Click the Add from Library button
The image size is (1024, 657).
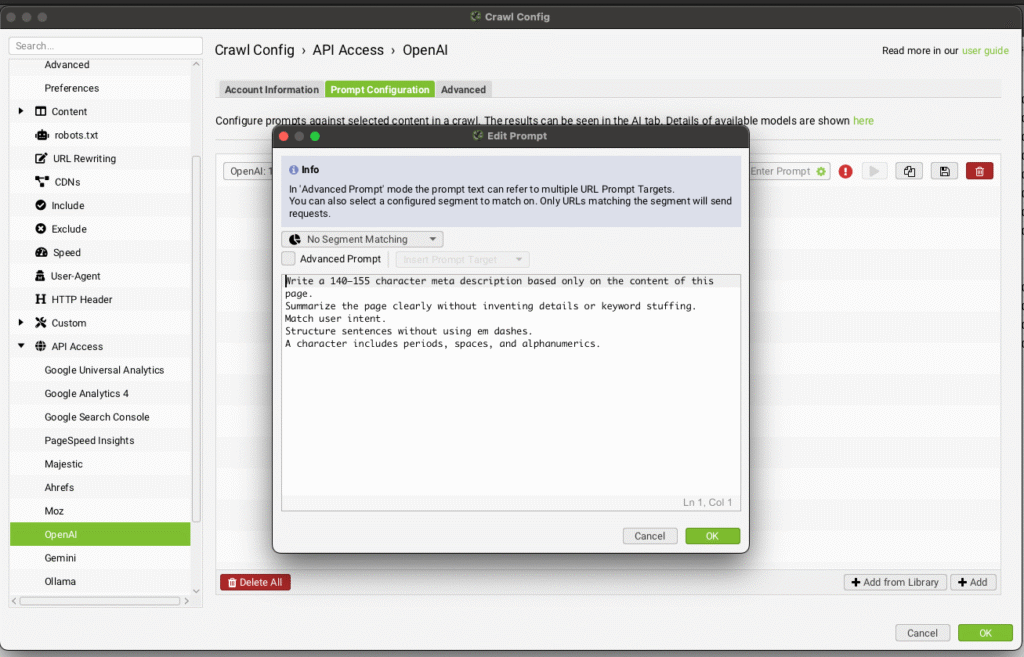tap(894, 582)
